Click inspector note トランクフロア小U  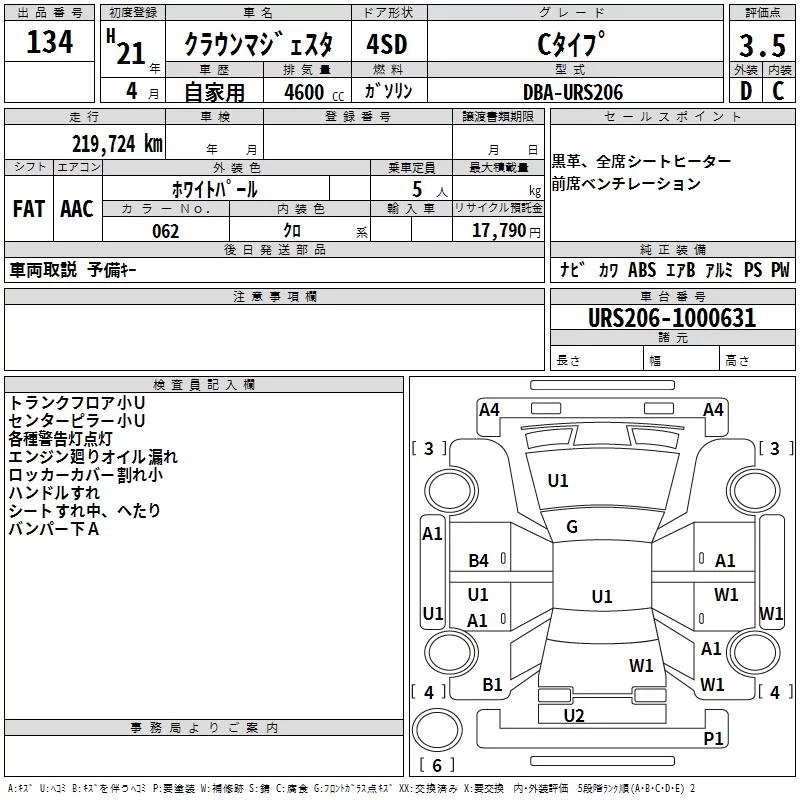click(77, 403)
